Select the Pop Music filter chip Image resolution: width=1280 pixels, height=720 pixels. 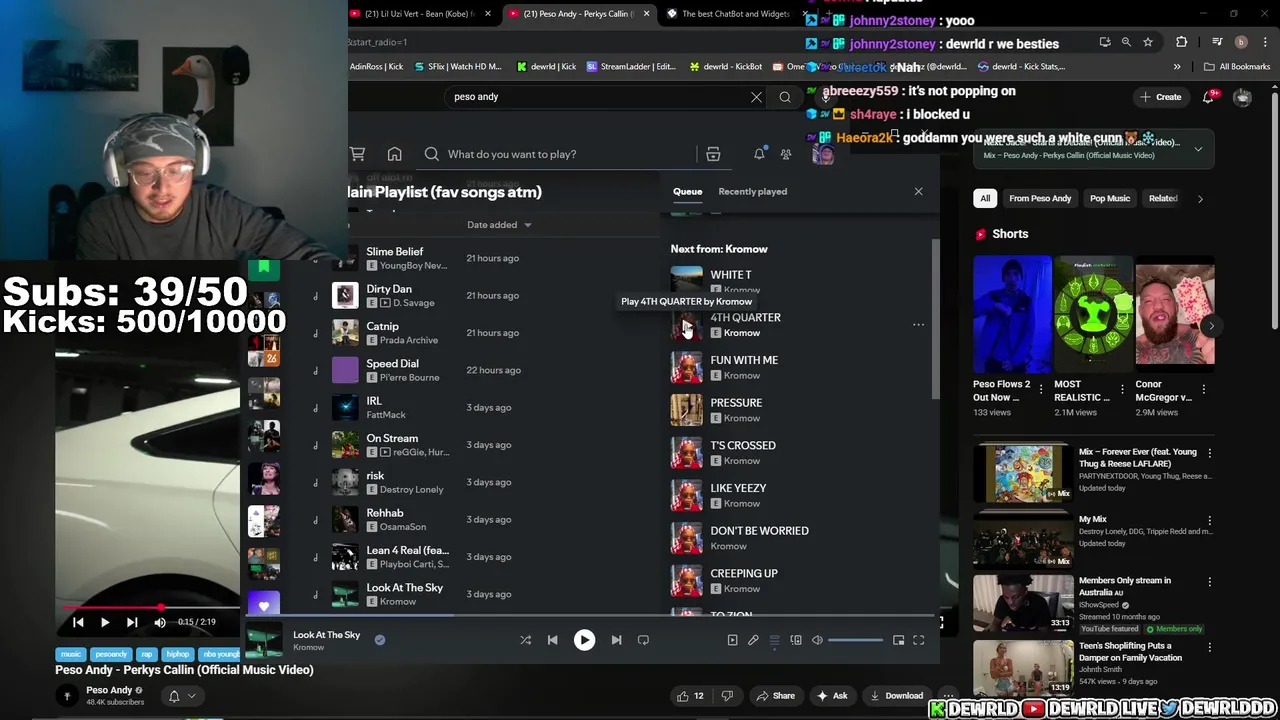tap(1109, 198)
